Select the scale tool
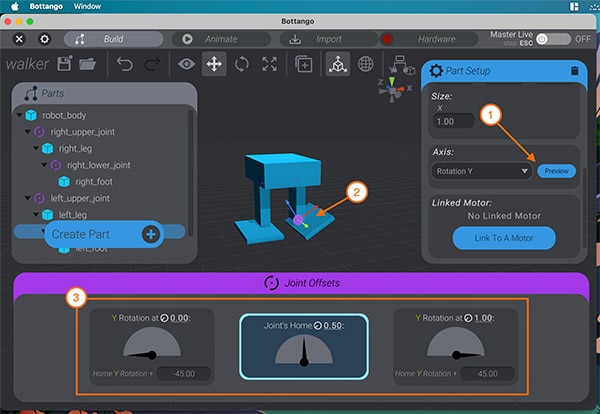Image resolution: width=600 pixels, height=414 pixels. [x=269, y=64]
